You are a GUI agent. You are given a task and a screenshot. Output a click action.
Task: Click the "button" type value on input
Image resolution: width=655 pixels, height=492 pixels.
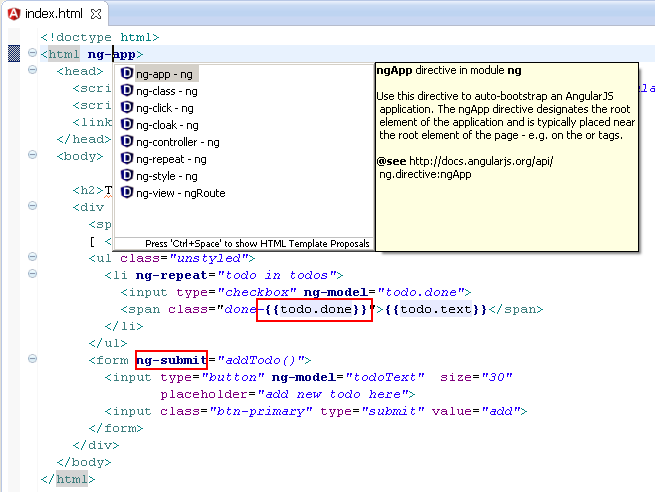point(233,377)
